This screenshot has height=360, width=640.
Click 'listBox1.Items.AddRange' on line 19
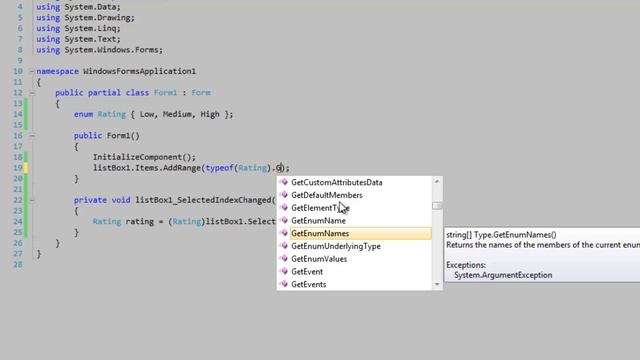click(x=147, y=168)
